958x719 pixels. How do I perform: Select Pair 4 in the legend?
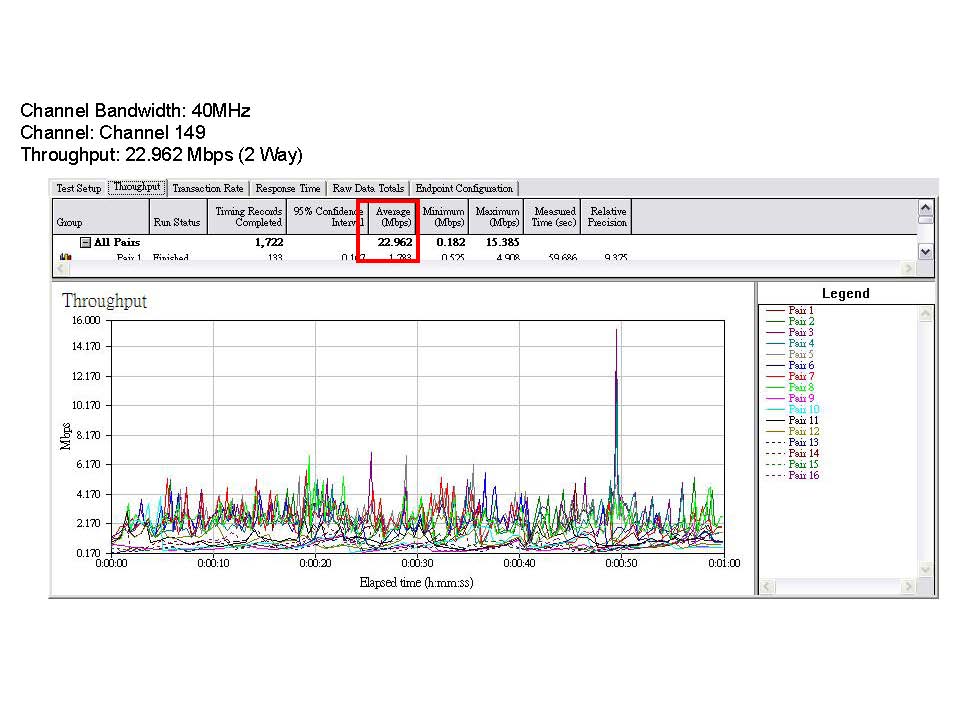tap(801, 343)
